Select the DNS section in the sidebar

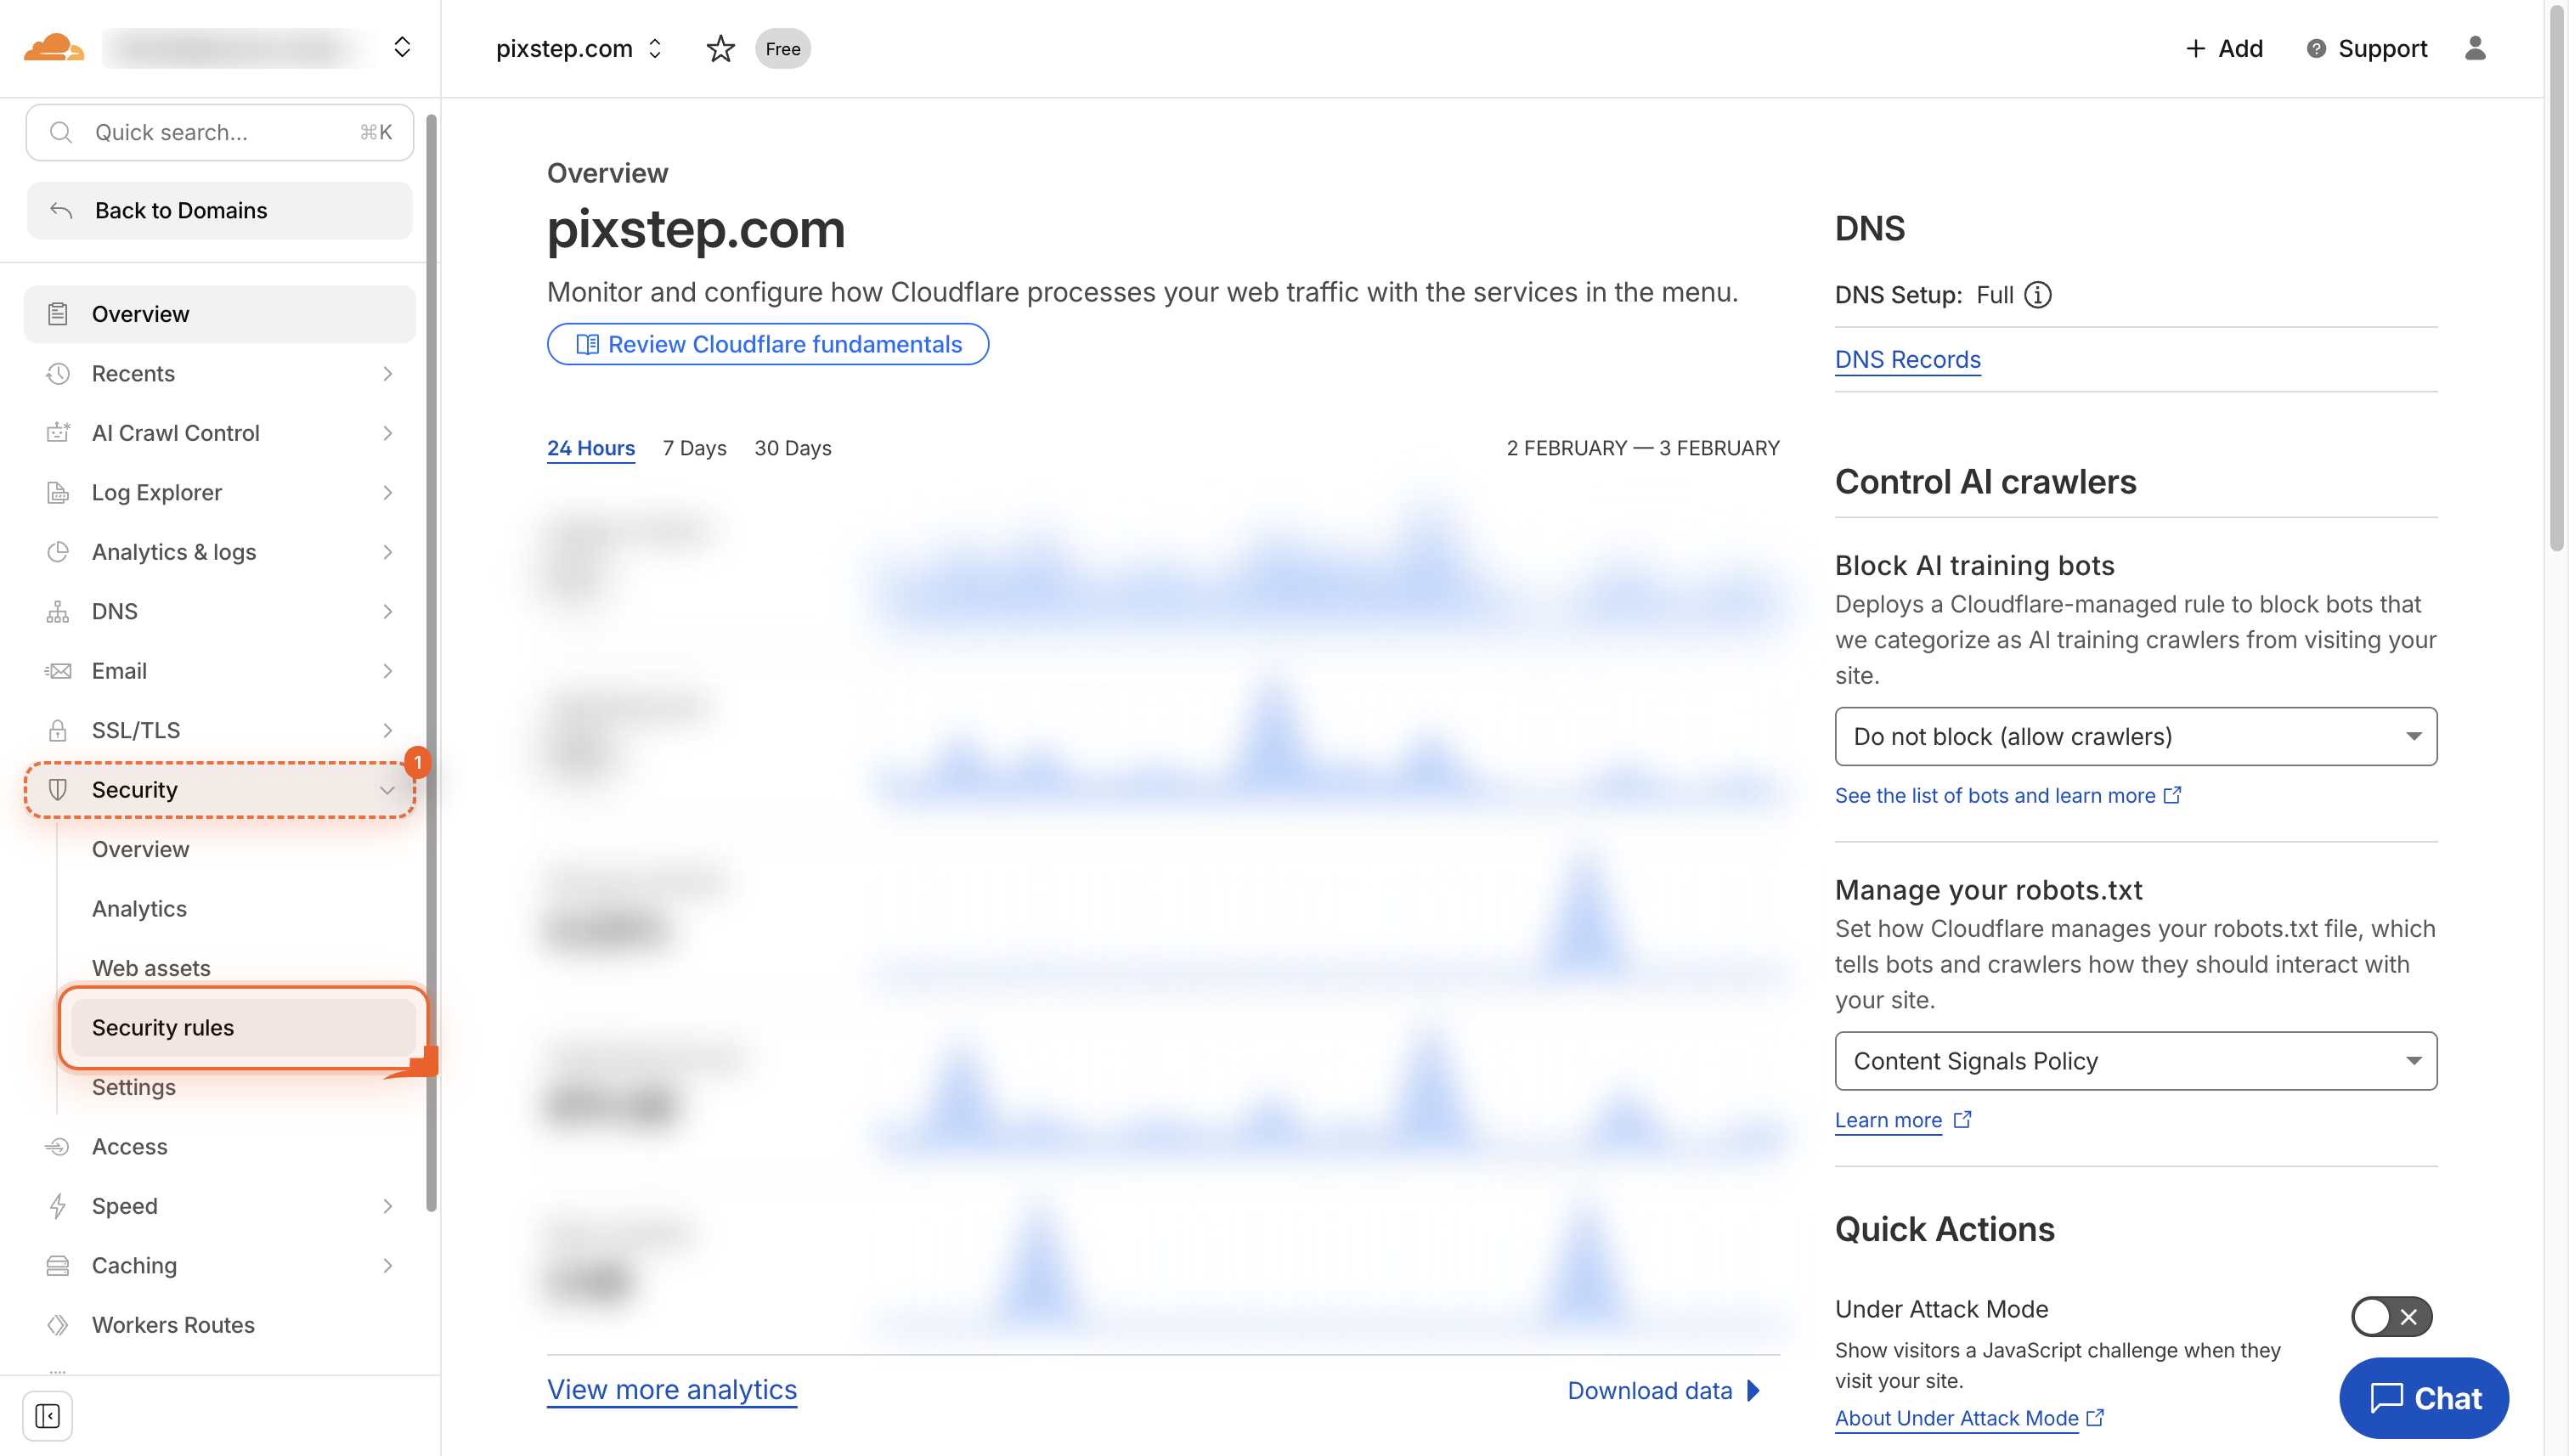(114, 611)
